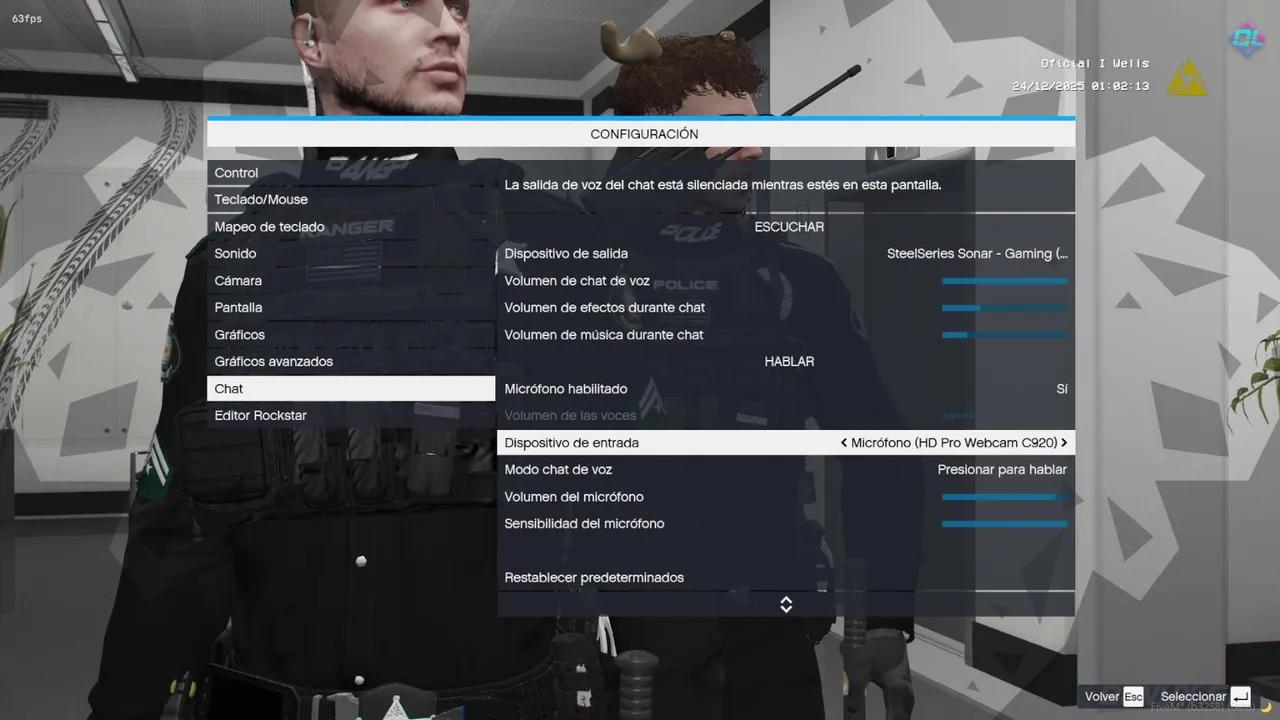
Task: Adjust the Volumen del micrófono slider
Action: tap(1005, 497)
